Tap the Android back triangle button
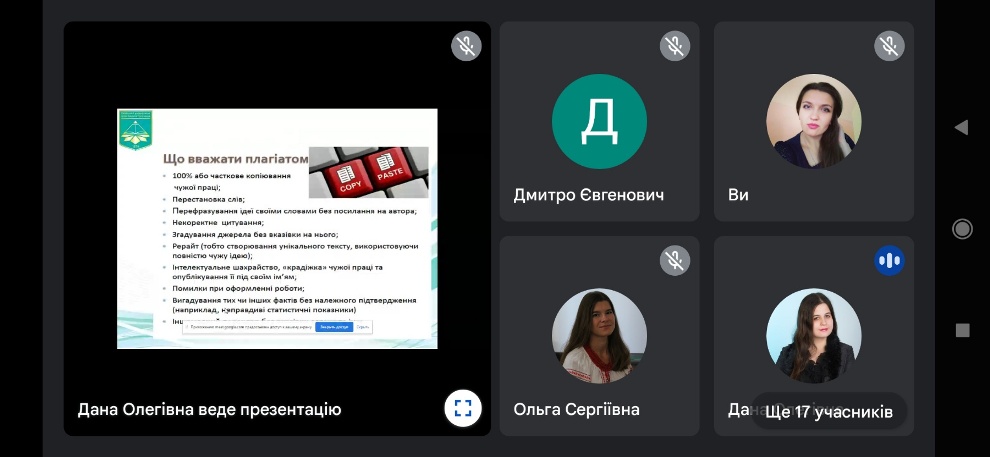The image size is (990, 457). pos(962,128)
